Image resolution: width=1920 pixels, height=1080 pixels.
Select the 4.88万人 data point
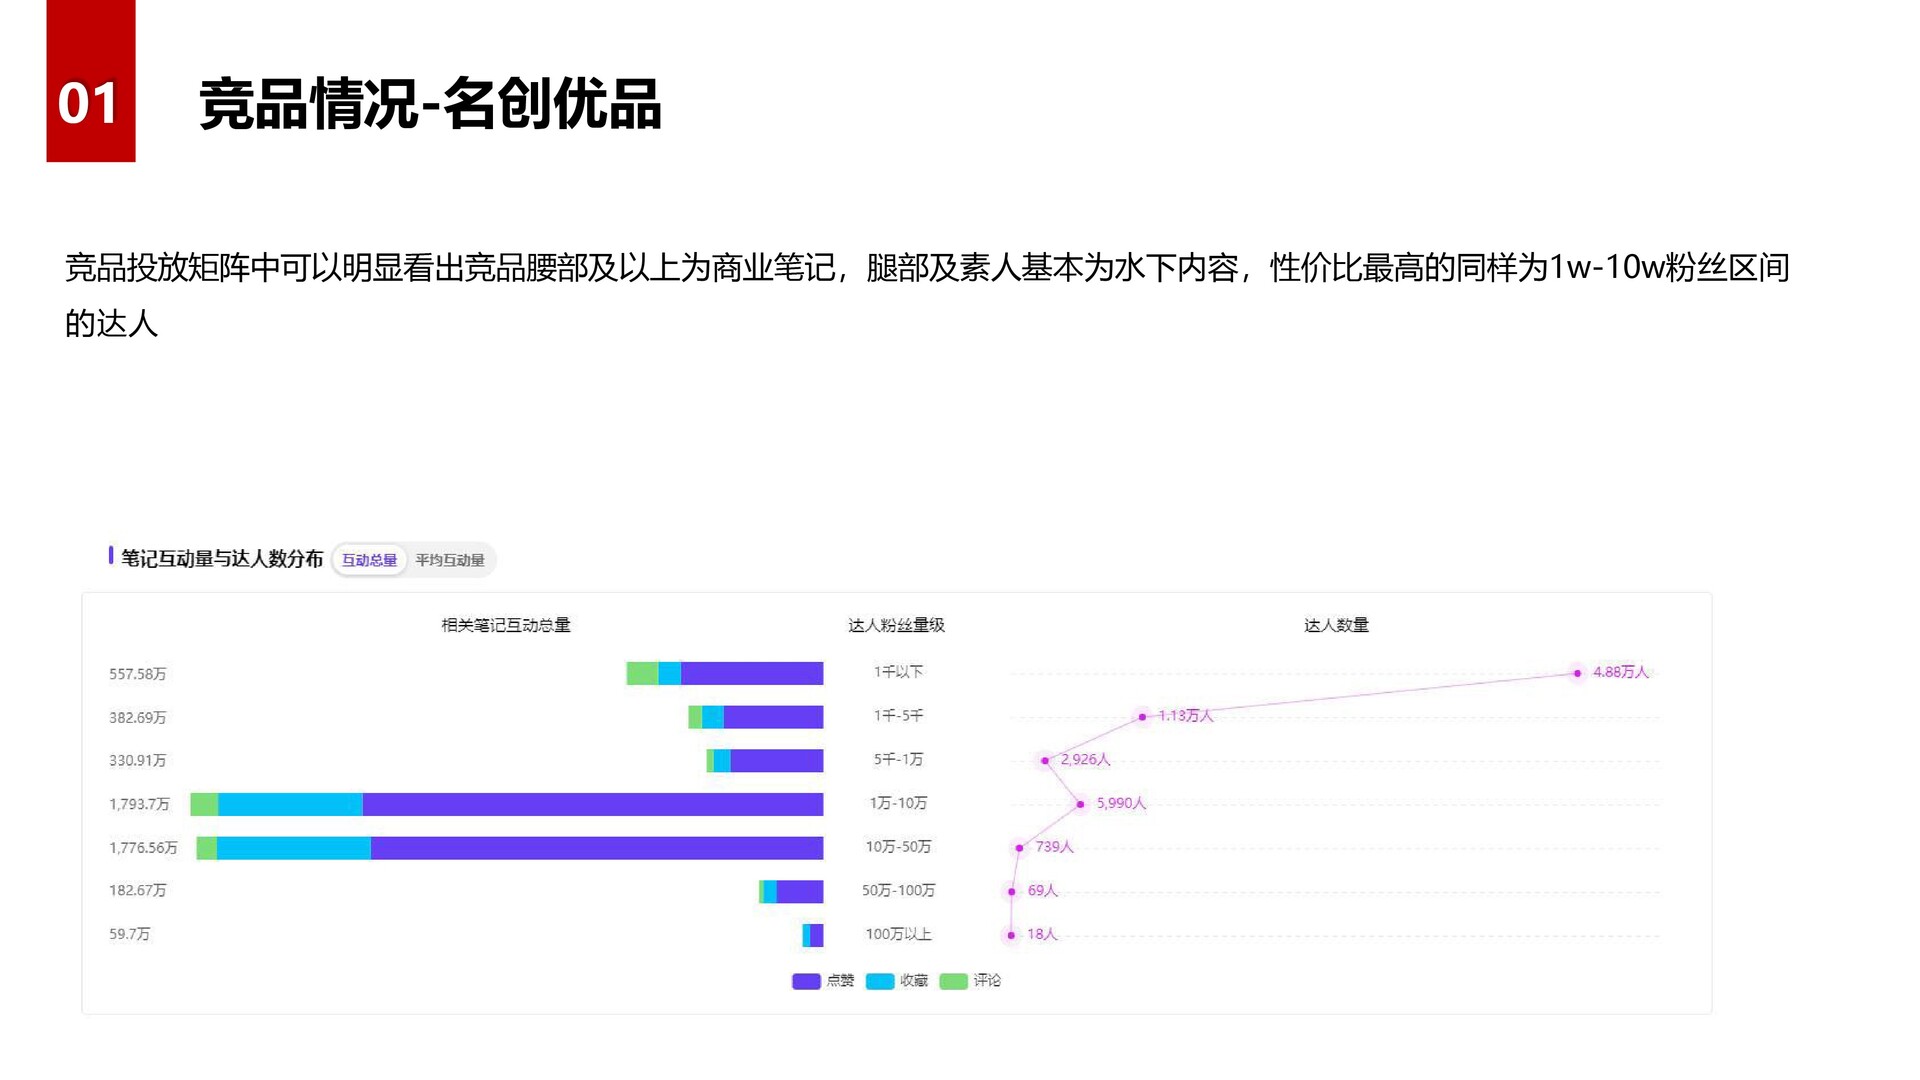1577,673
